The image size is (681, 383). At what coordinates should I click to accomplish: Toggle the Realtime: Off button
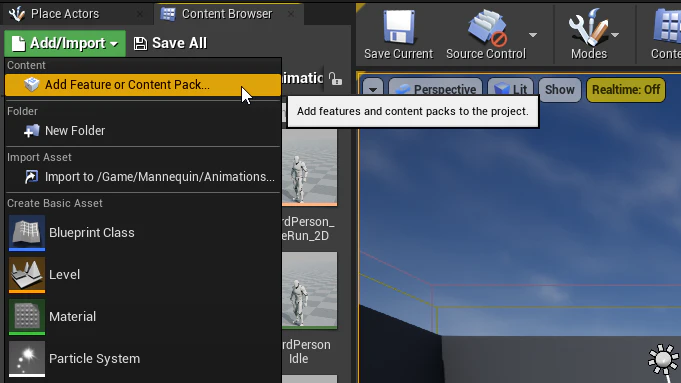[x=626, y=90]
